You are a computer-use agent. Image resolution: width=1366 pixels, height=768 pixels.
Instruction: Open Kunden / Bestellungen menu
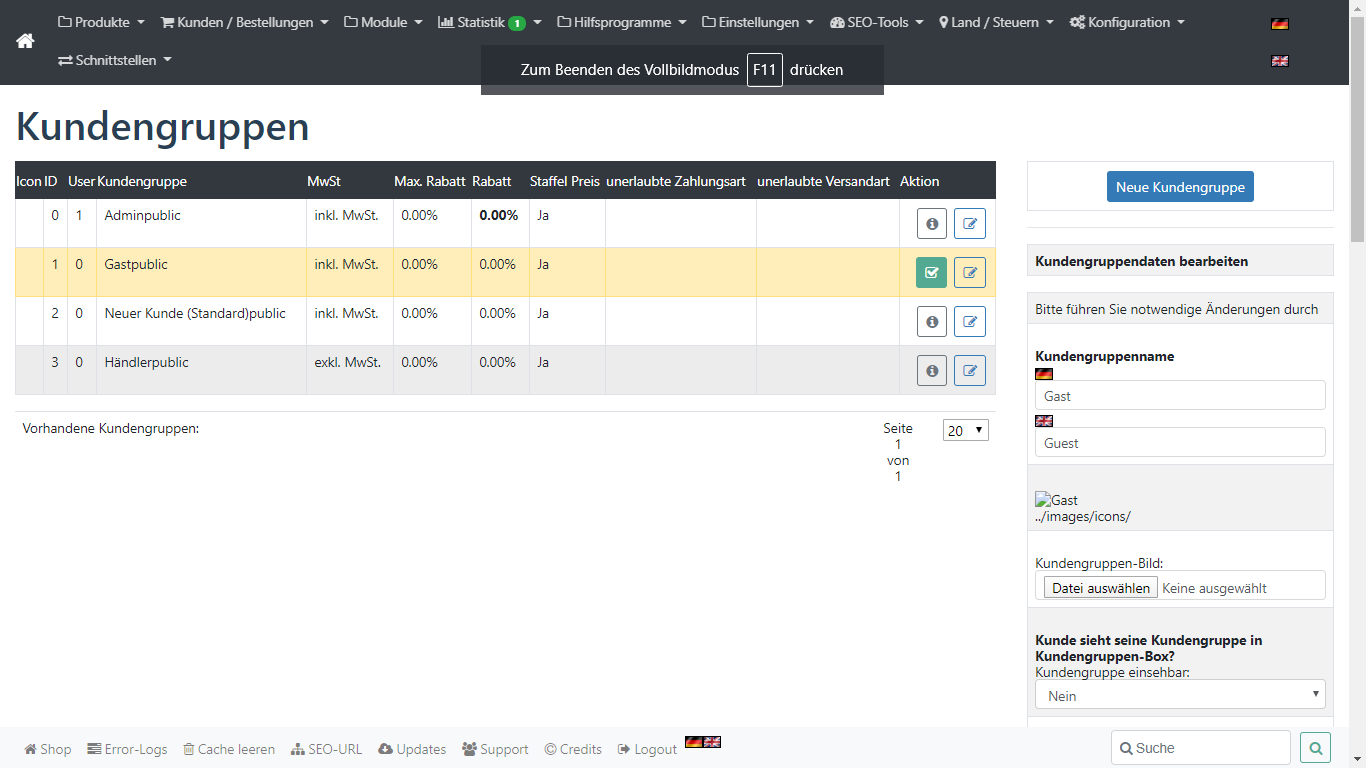point(244,22)
